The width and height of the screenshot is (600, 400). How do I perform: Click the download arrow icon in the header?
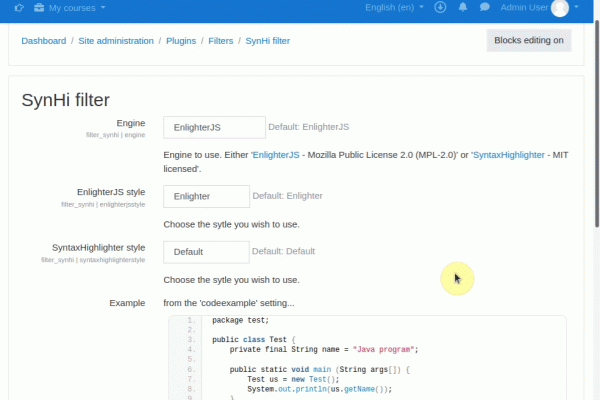click(440, 7)
